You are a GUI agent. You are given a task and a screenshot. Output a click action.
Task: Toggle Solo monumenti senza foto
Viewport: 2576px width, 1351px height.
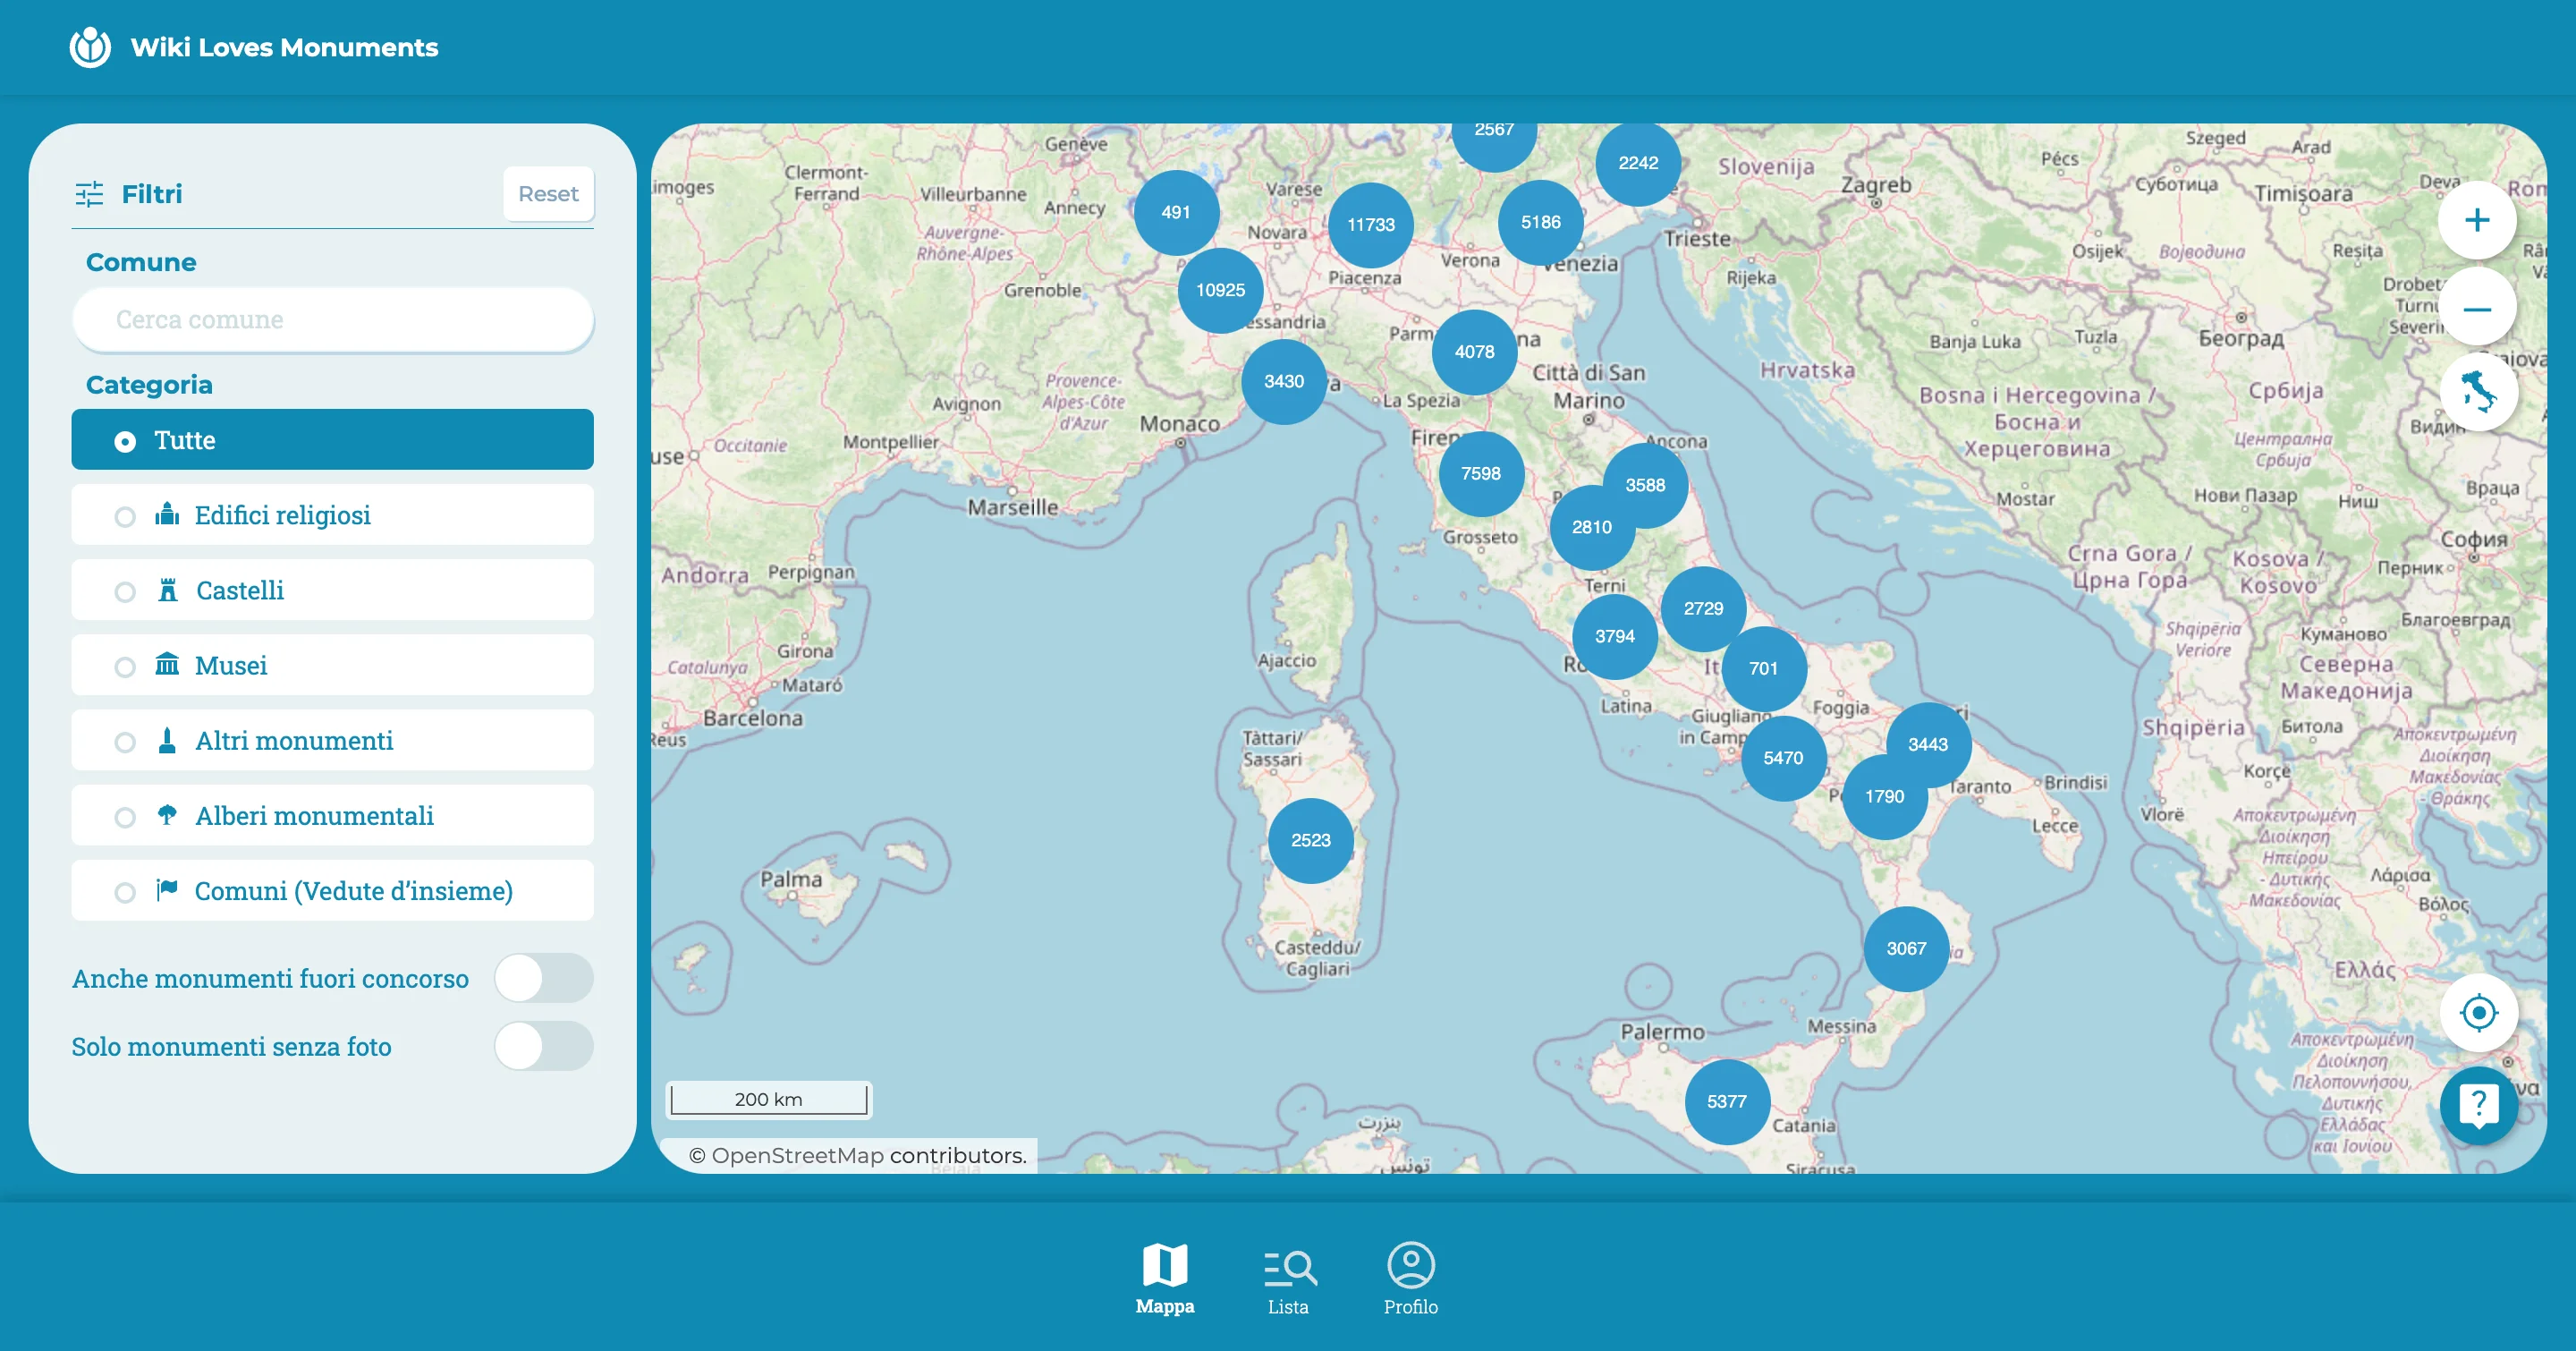(x=543, y=1046)
